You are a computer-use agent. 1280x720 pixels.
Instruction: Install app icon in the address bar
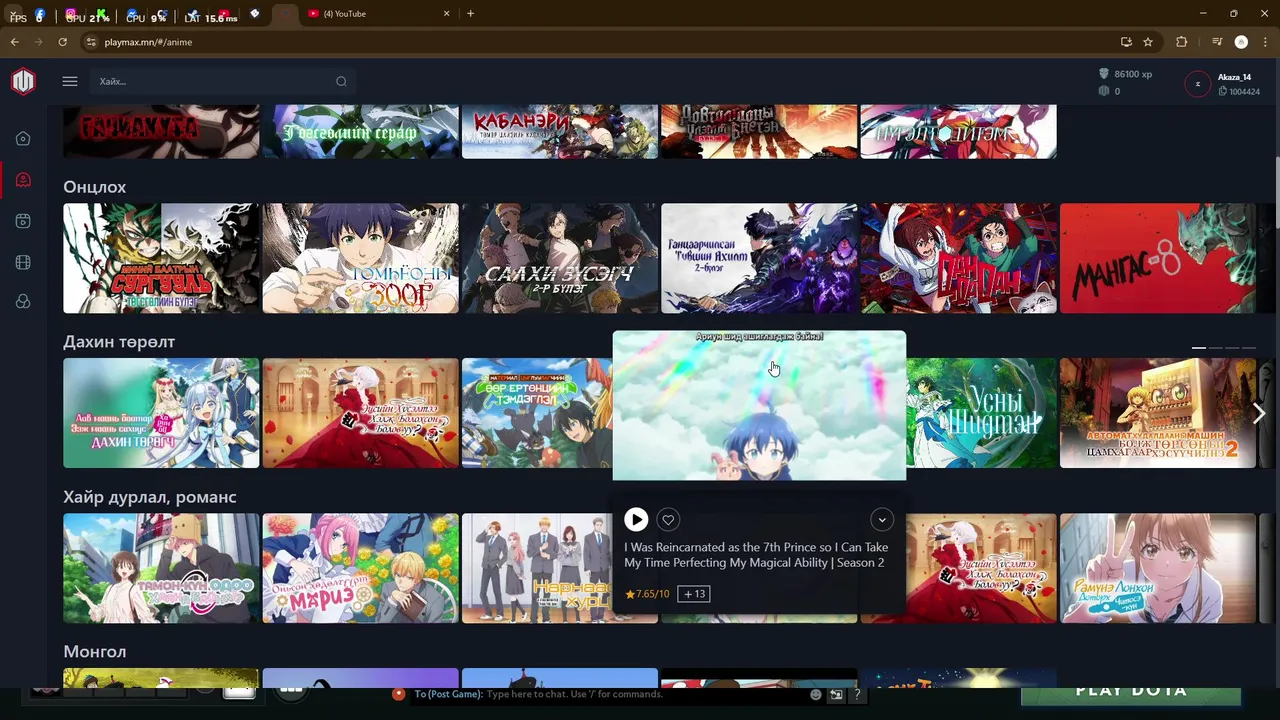tap(1126, 42)
